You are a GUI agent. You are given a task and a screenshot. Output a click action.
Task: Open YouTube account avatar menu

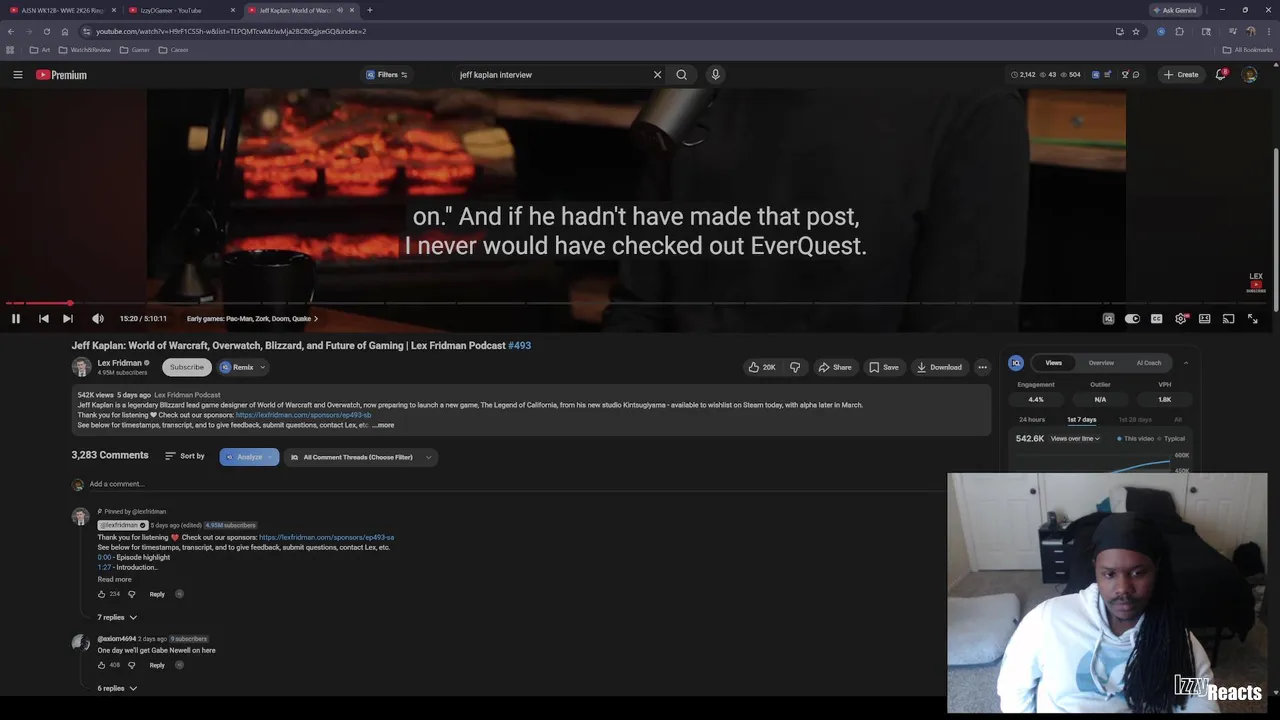(x=1249, y=75)
